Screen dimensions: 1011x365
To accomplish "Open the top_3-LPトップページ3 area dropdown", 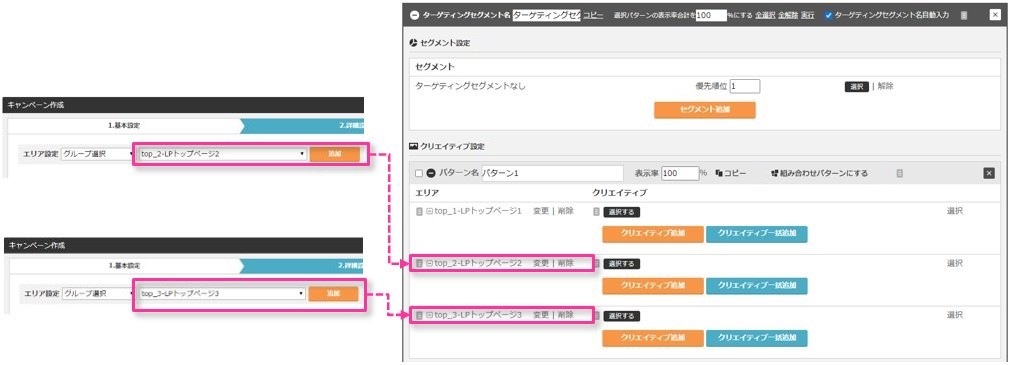I will [x=222, y=293].
